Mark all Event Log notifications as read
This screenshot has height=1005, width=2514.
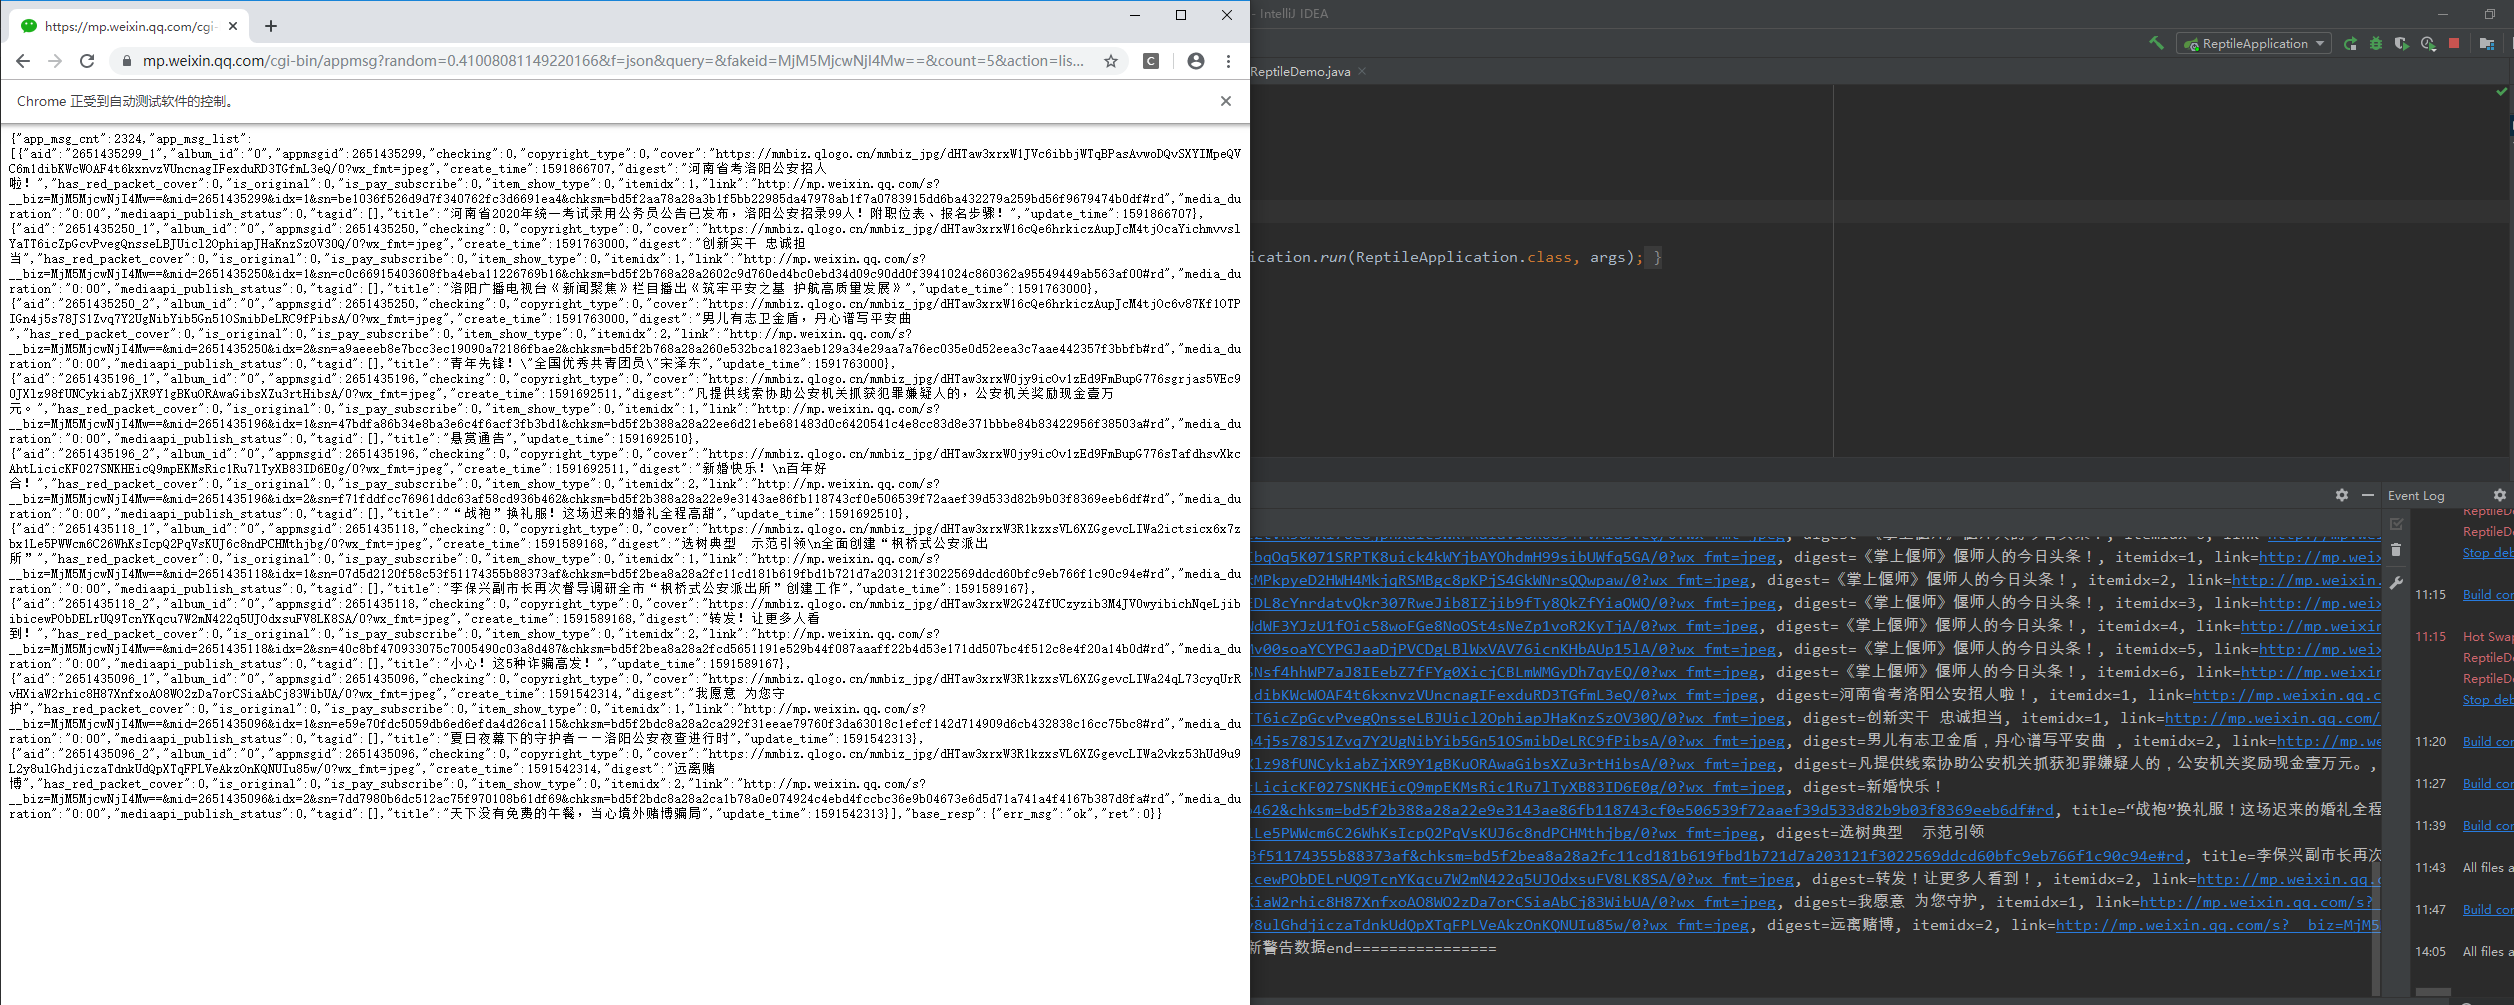tap(2396, 524)
